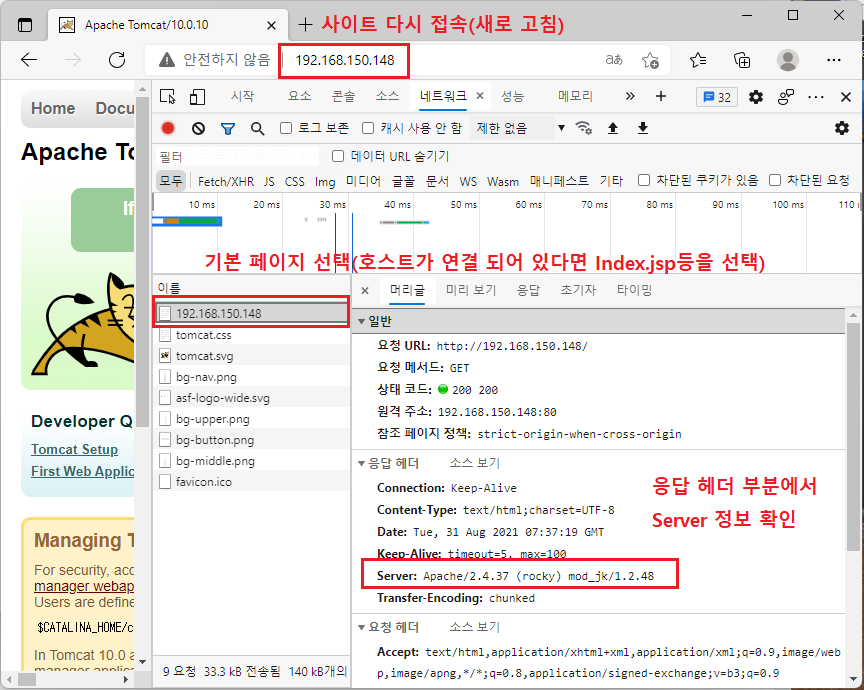The image size is (864, 690).
Task: Click the network 필터 text field
Action: (x=238, y=157)
